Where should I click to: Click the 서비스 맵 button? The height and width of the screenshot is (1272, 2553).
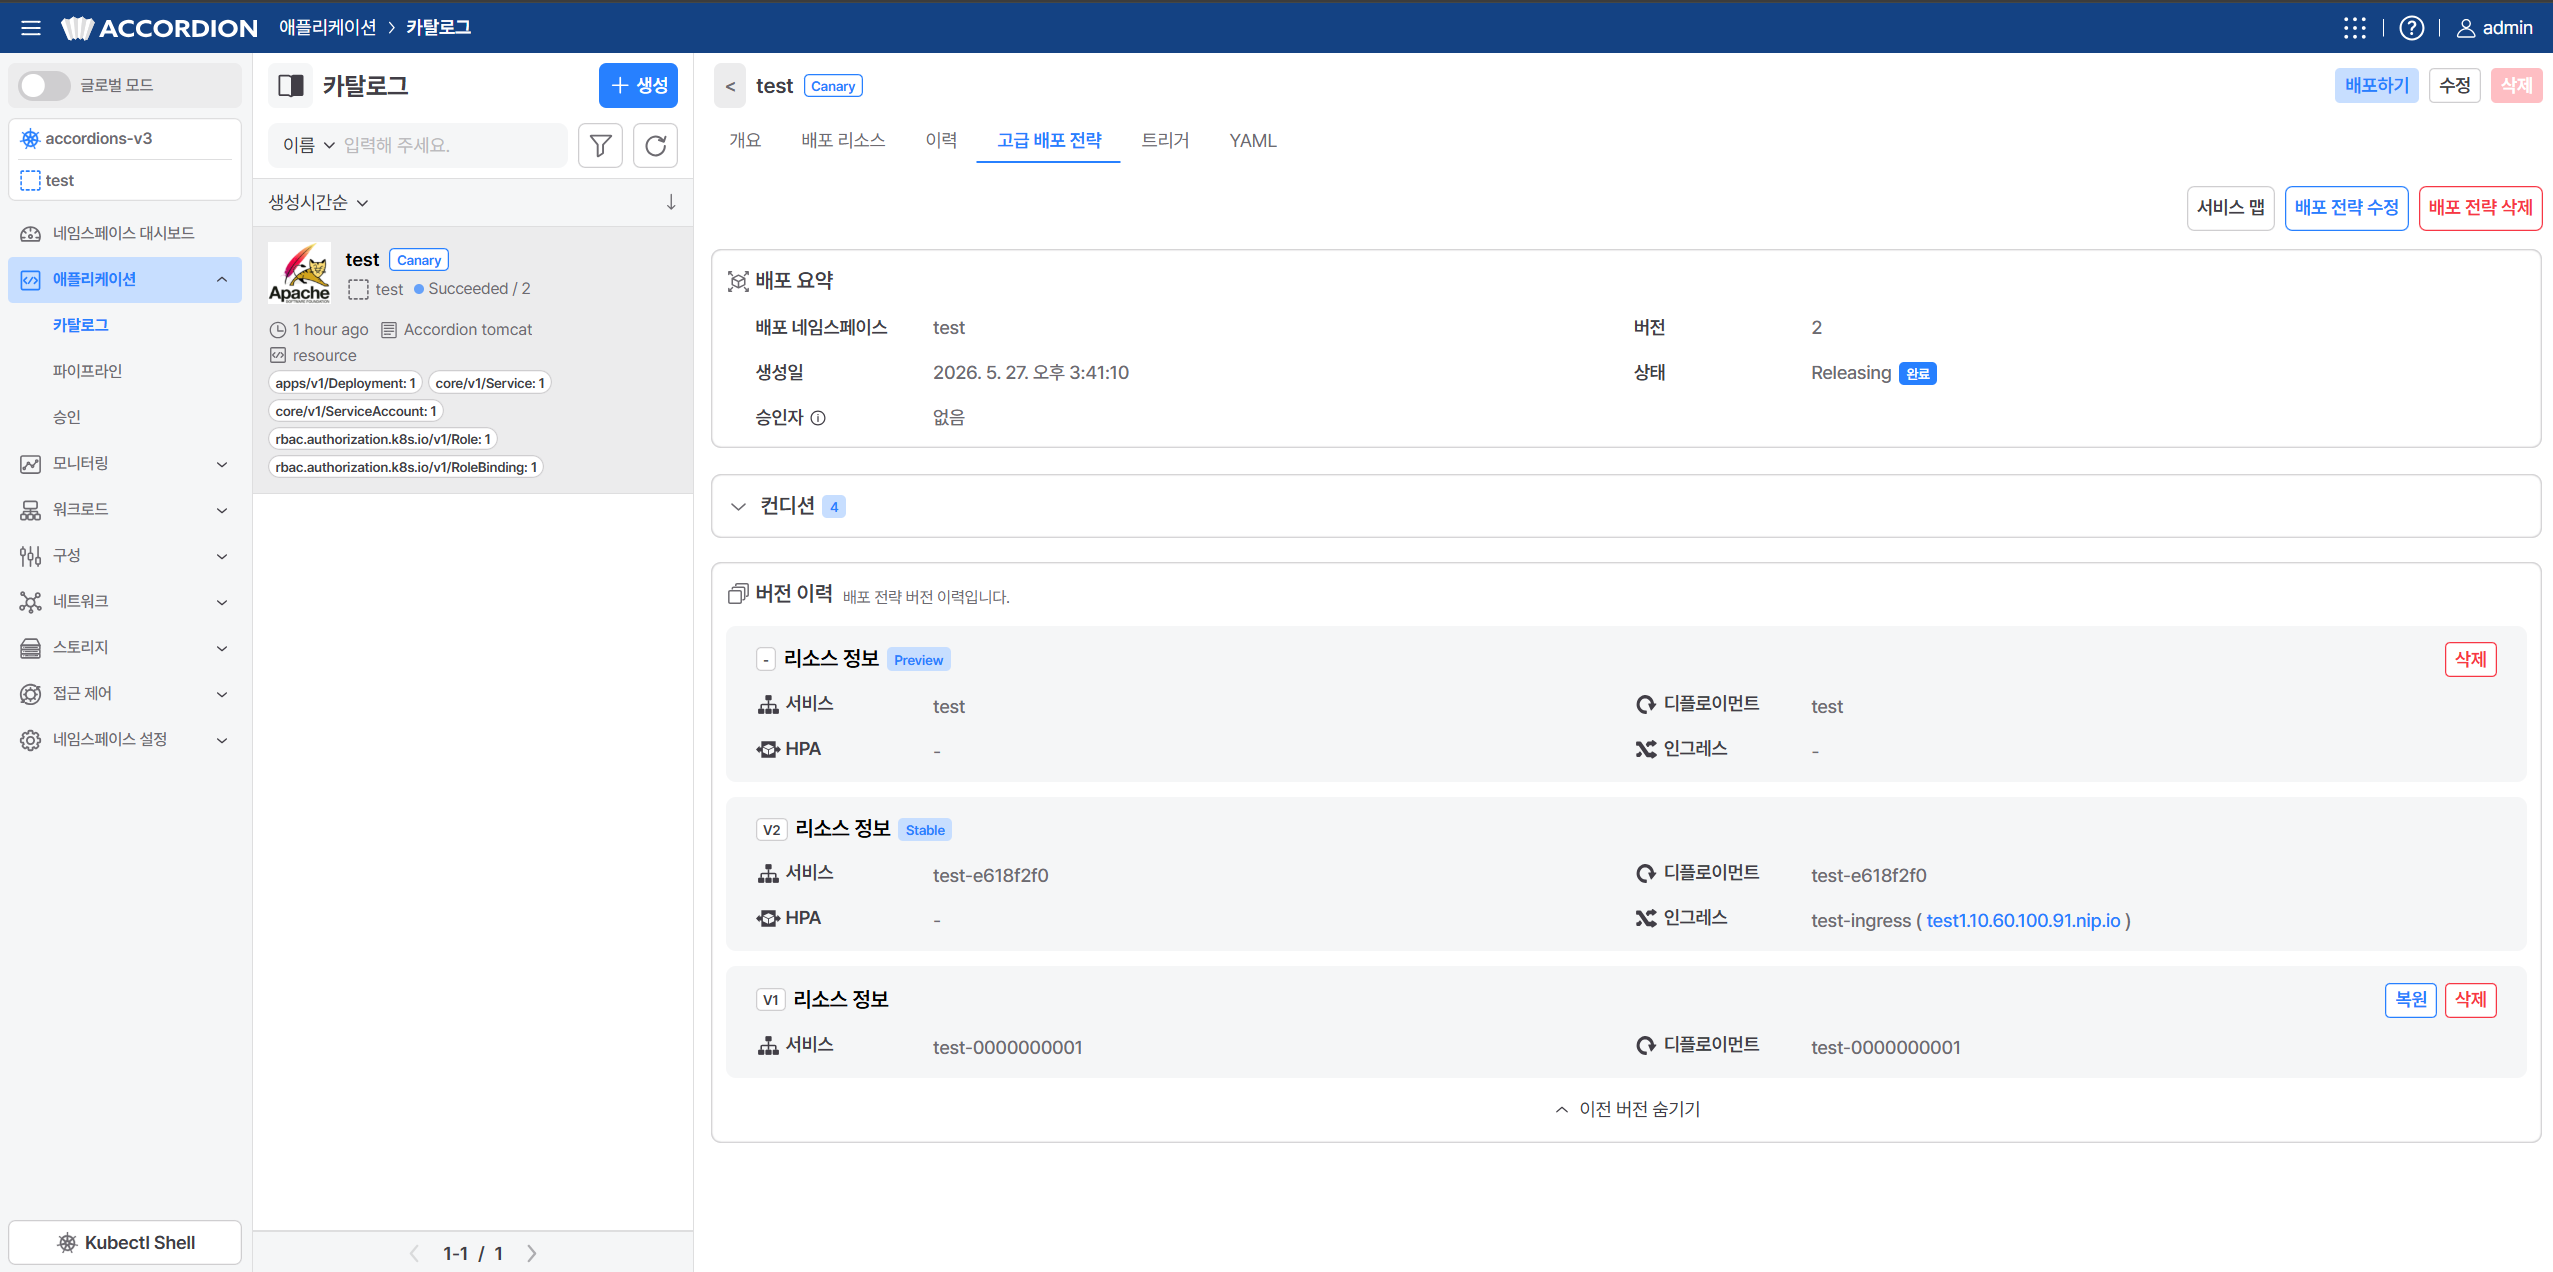coord(2230,208)
